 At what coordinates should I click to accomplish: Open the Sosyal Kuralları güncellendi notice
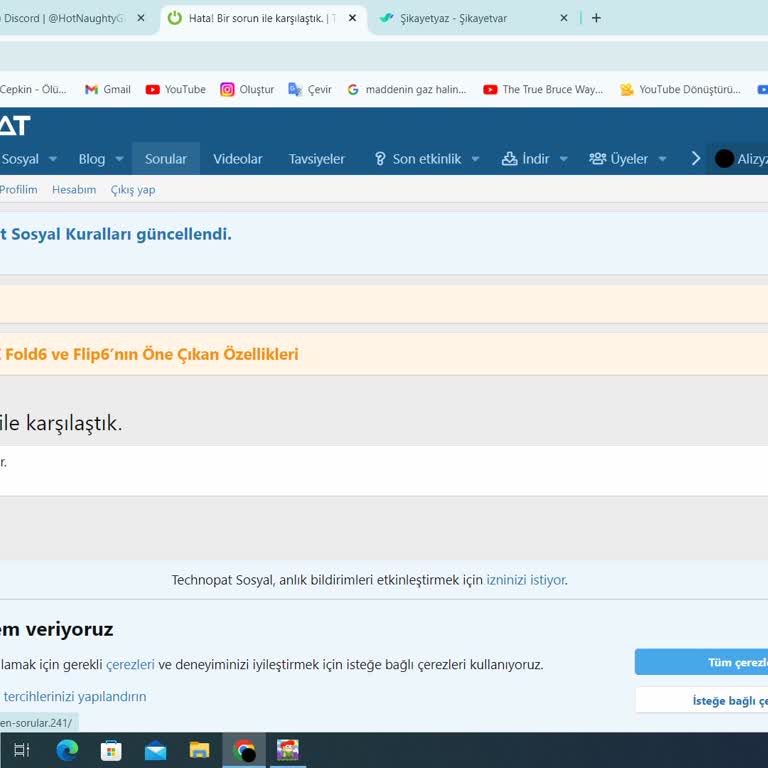[x=116, y=234]
